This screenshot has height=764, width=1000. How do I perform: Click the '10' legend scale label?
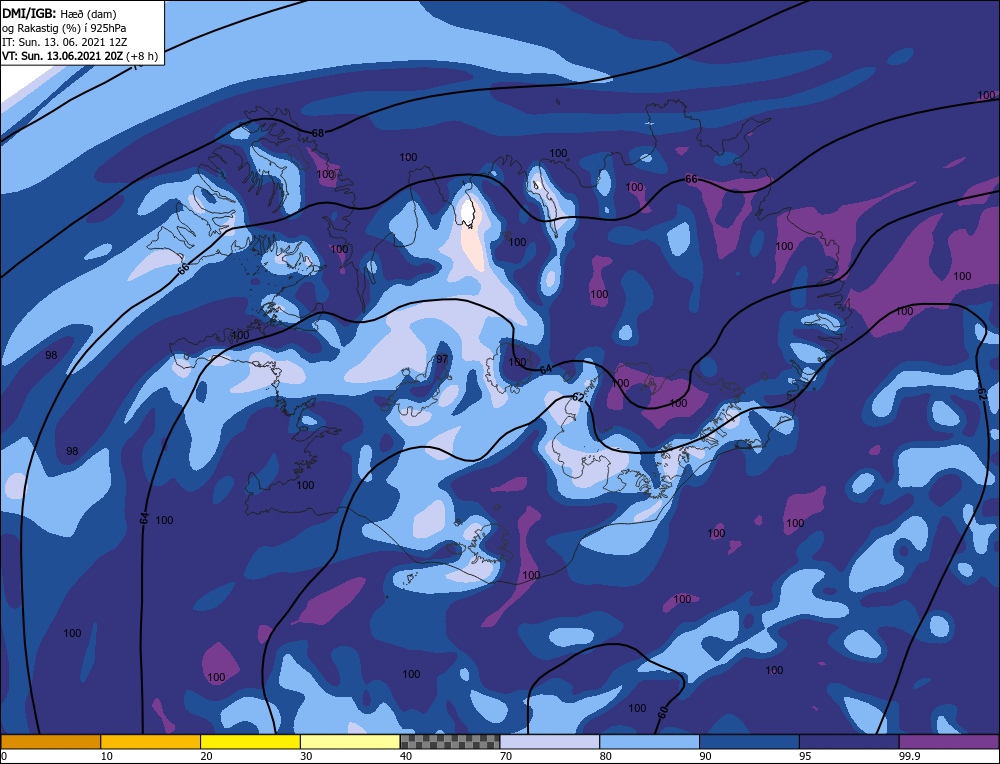coord(107,756)
